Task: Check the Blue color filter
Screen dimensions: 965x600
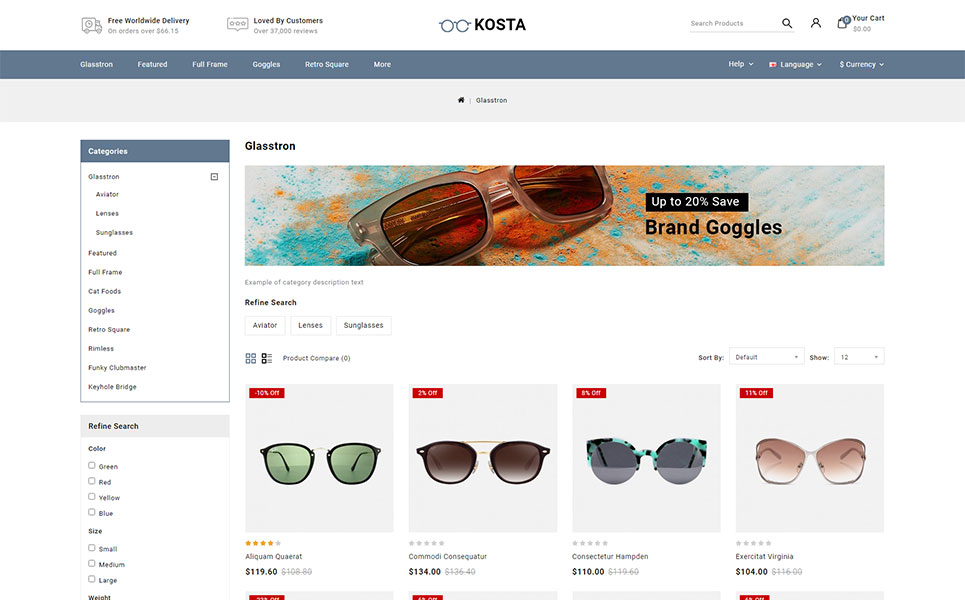Action: pyautogui.click(x=92, y=513)
